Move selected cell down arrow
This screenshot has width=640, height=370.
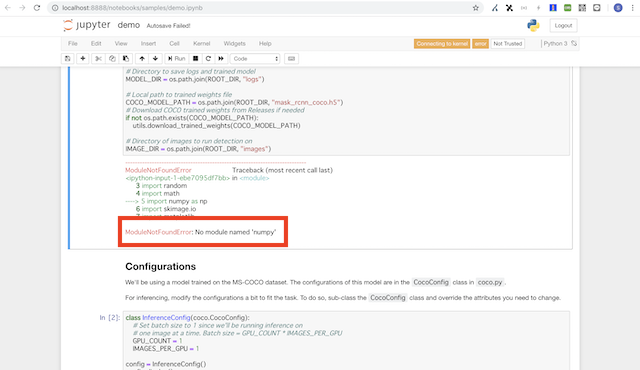(156, 59)
